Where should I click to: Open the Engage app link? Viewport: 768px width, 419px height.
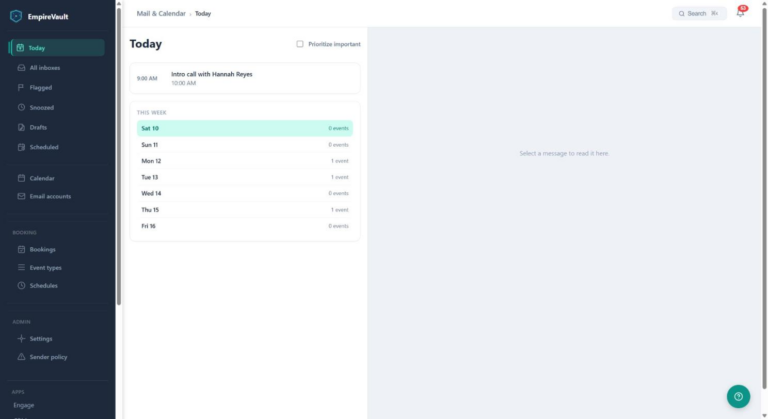tap(24, 405)
